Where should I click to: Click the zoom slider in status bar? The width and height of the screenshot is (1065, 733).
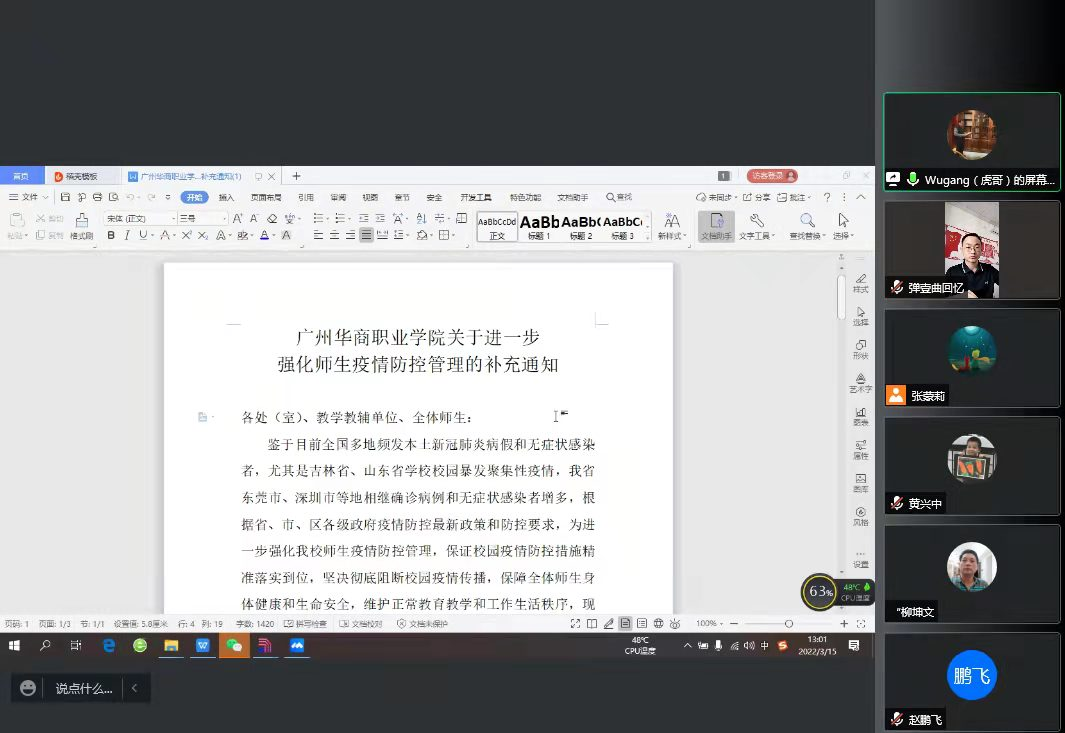click(788, 624)
